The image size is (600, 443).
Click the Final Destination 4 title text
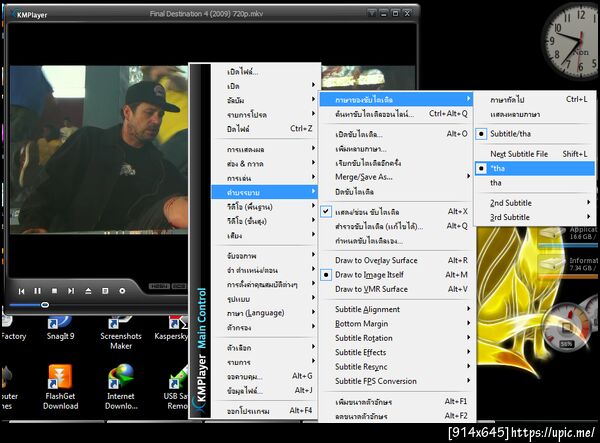tap(206, 14)
